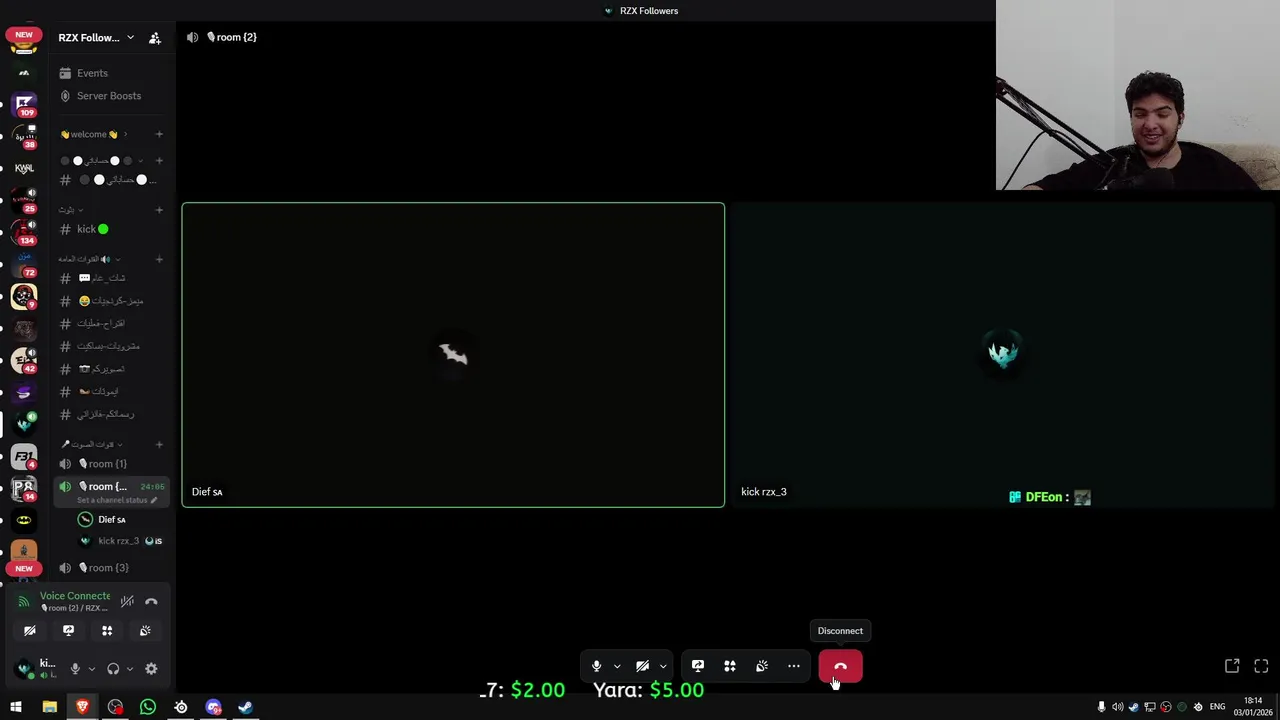
Task: Open system tray volume icon
Action: point(1117,707)
